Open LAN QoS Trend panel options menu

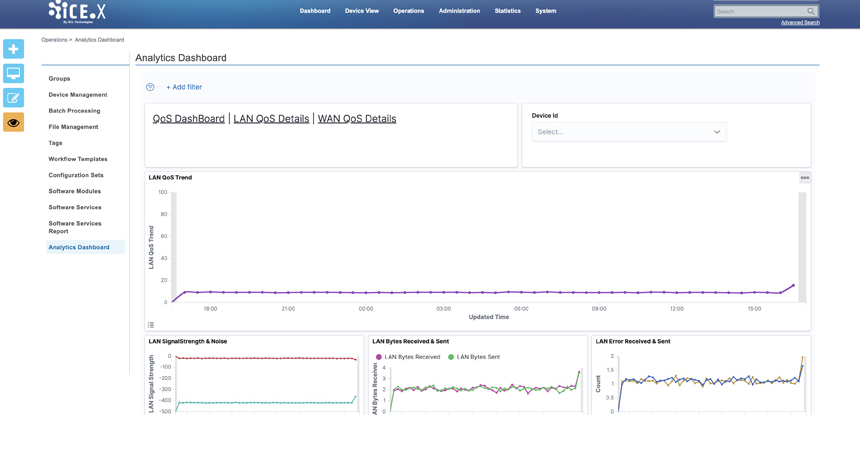pos(805,178)
